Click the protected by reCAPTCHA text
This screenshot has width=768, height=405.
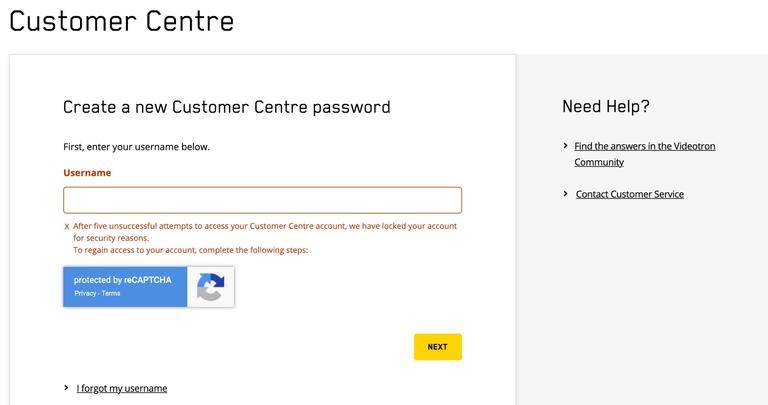122,280
